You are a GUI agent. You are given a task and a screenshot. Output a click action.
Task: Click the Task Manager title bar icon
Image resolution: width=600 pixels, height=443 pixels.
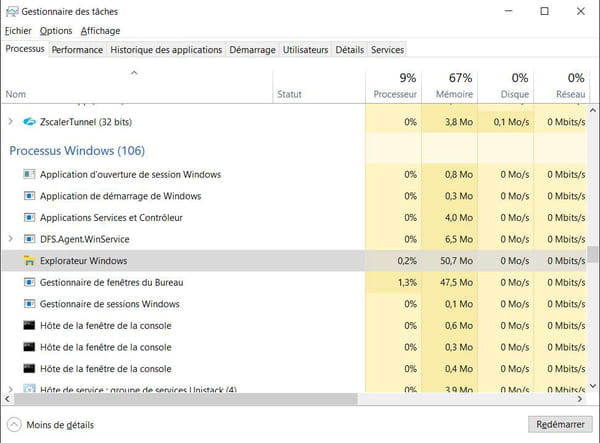click(12, 12)
